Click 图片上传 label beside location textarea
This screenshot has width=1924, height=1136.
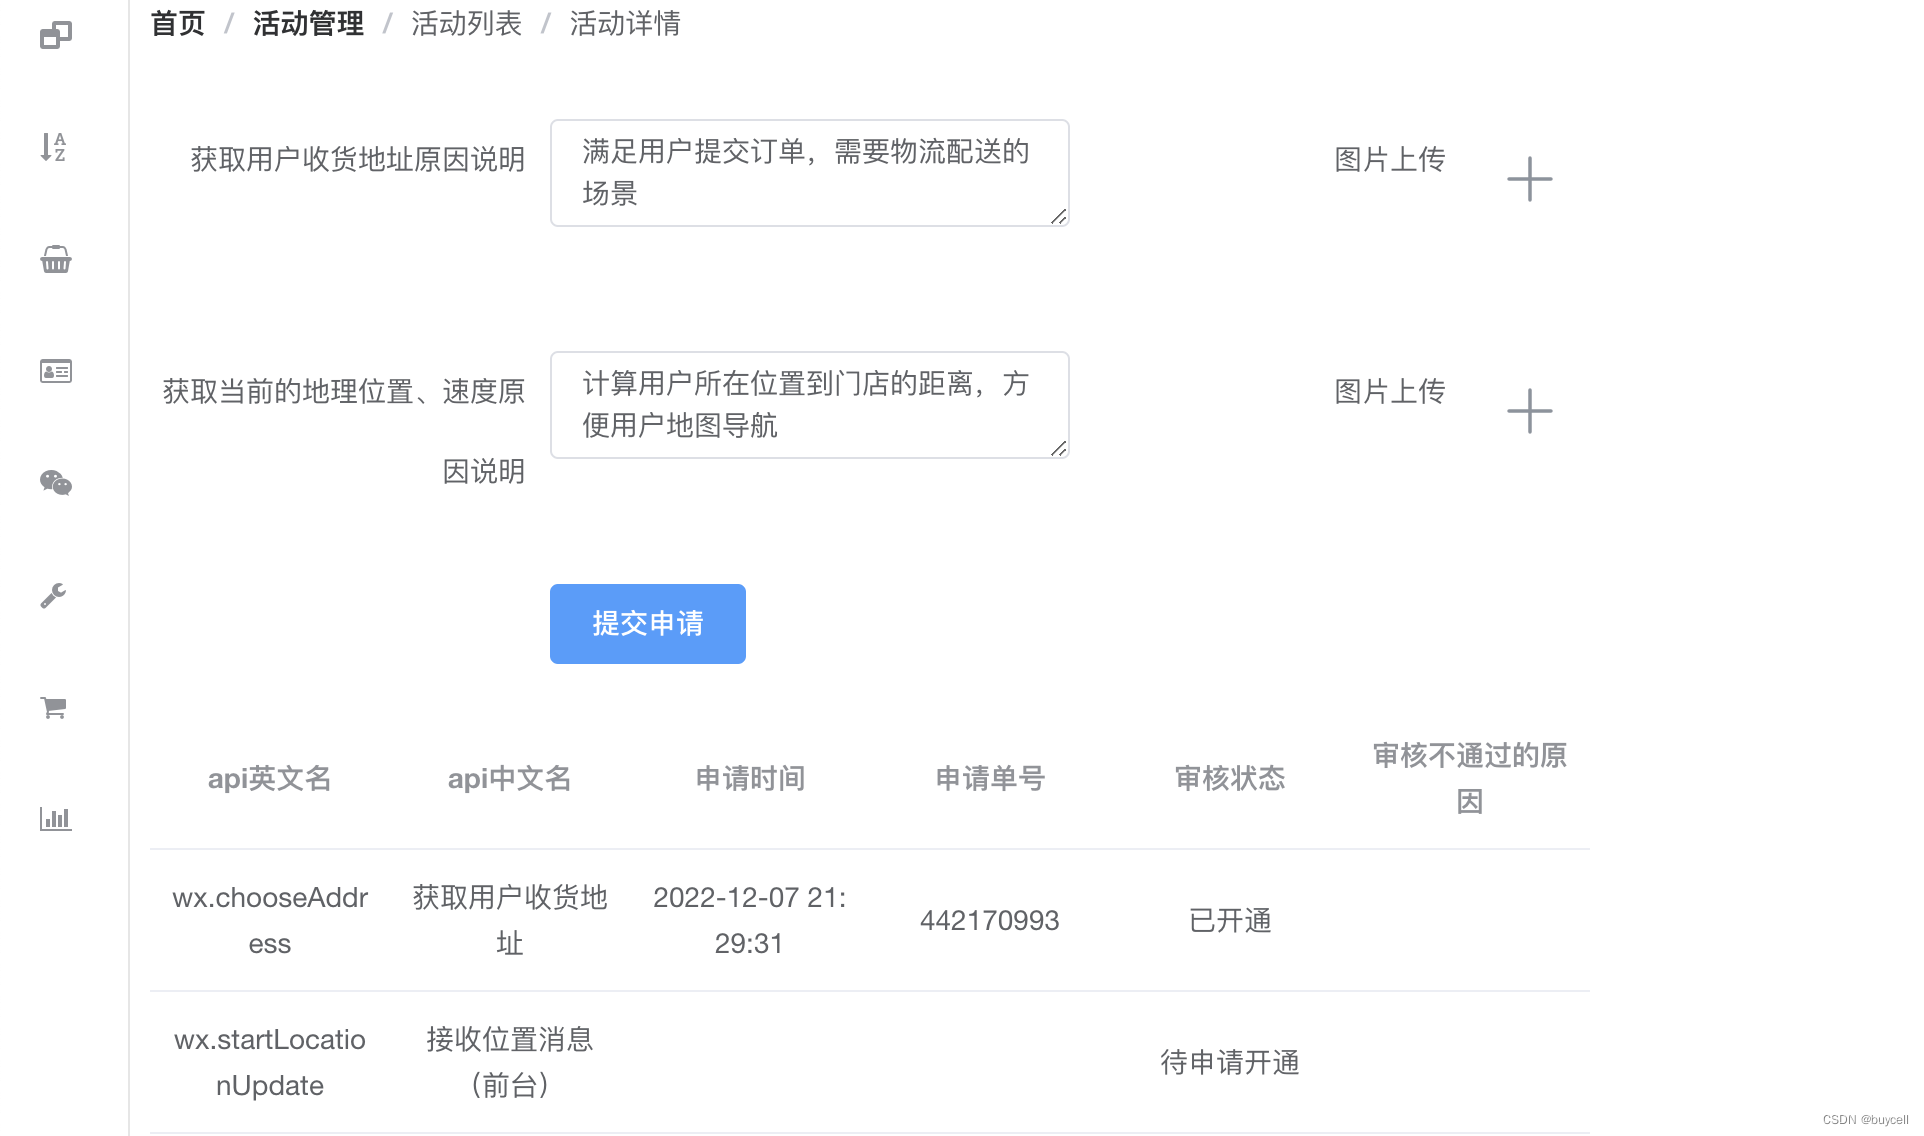pyautogui.click(x=1390, y=391)
